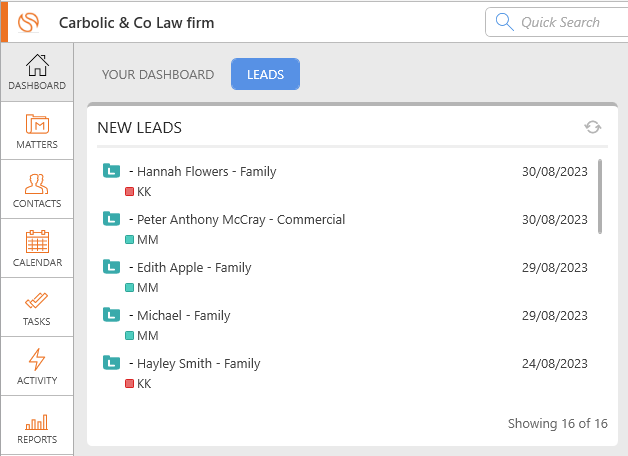The width and height of the screenshot is (628, 456).
Task: Select the Leads tab
Action: click(265, 74)
